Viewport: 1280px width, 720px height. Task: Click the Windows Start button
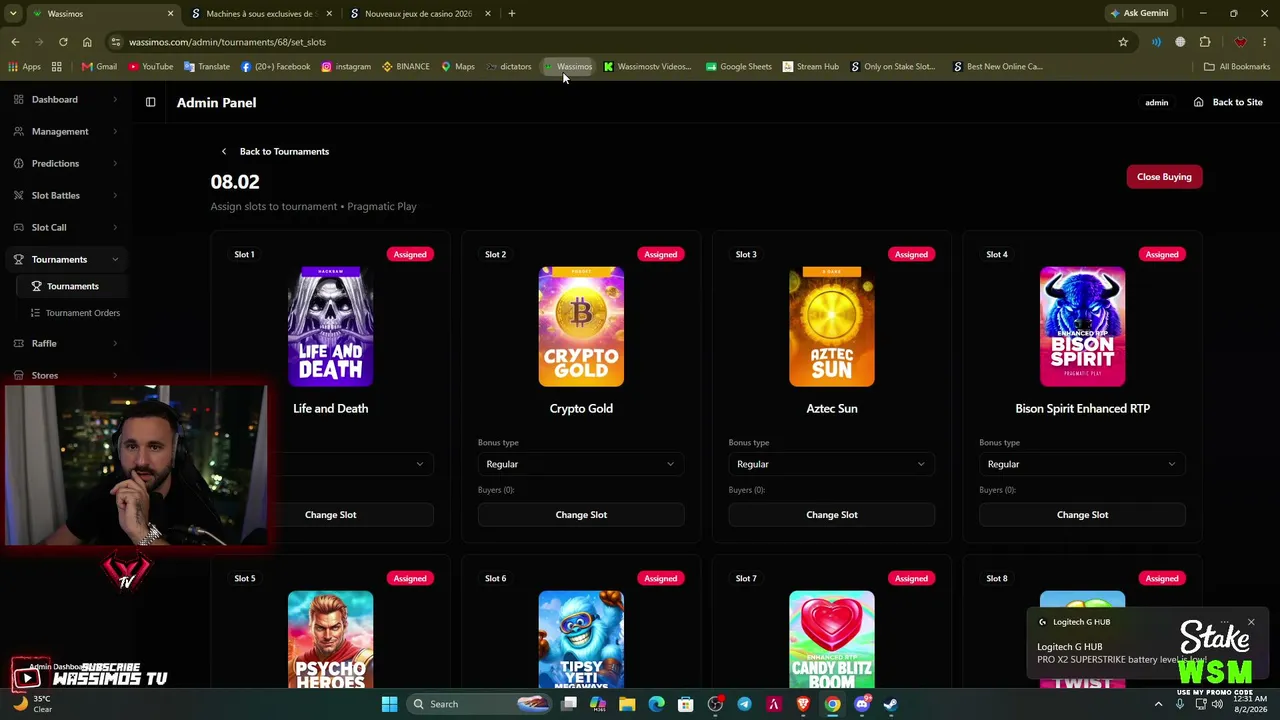pyautogui.click(x=389, y=704)
